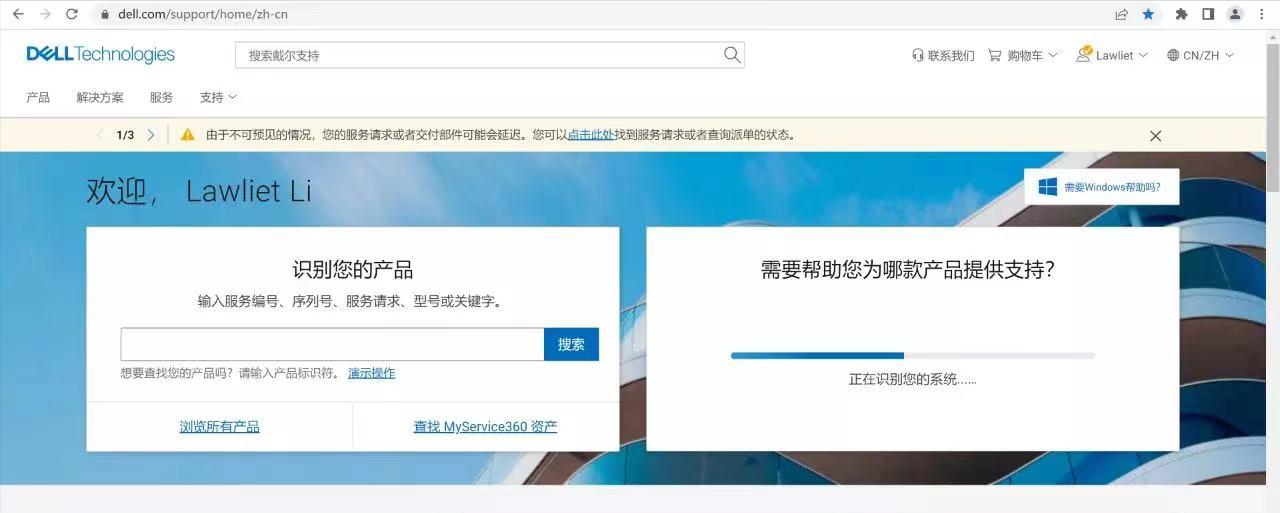Click the padlock site info icon
The image size is (1280, 513).
(x=105, y=15)
